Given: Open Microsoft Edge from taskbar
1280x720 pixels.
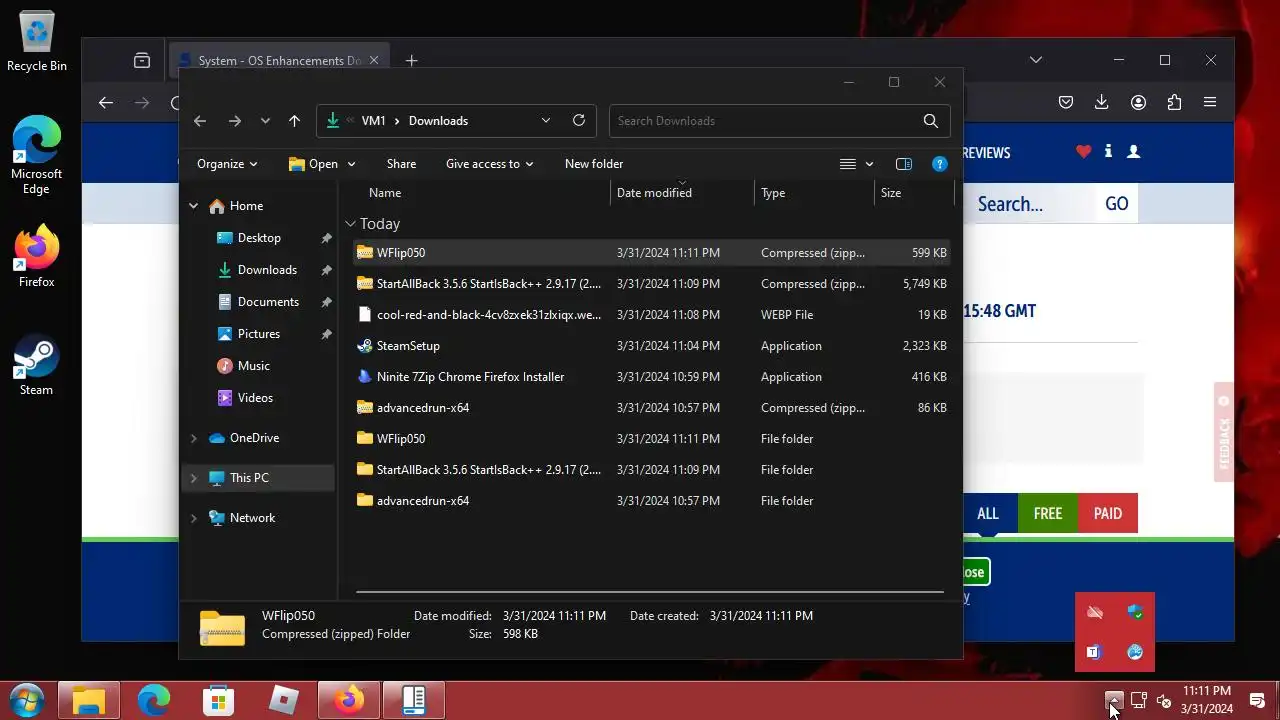Looking at the screenshot, I should click(x=154, y=700).
